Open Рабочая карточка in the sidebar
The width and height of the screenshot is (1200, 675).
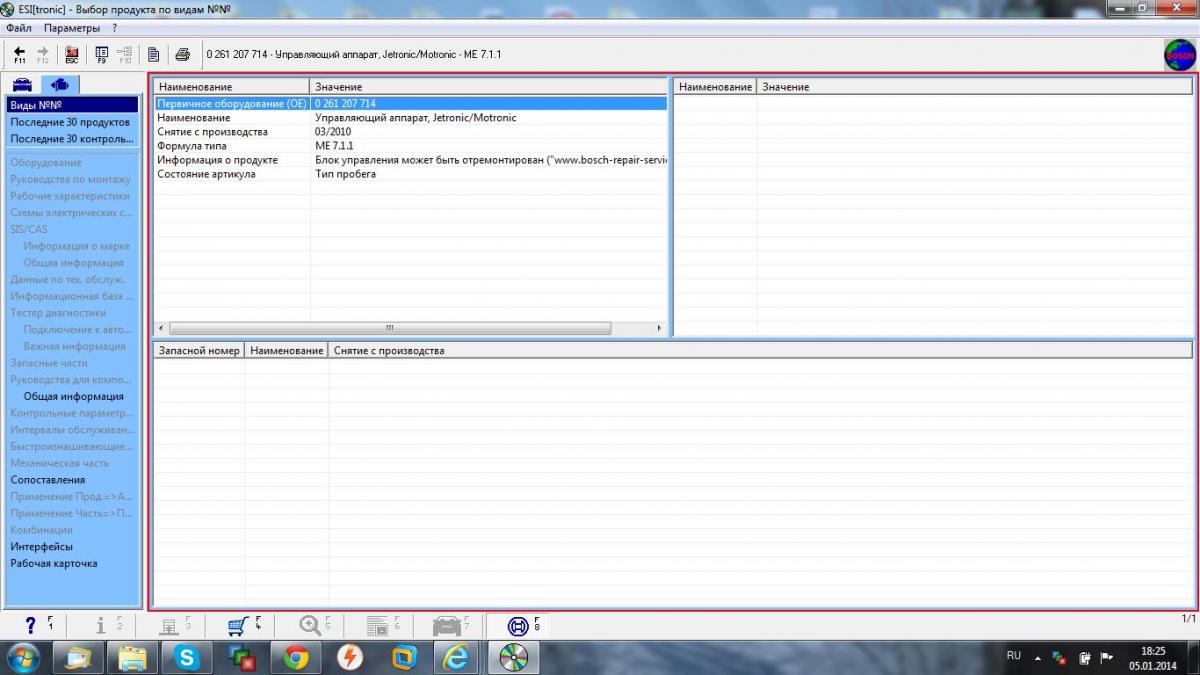click(x=54, y=563)
